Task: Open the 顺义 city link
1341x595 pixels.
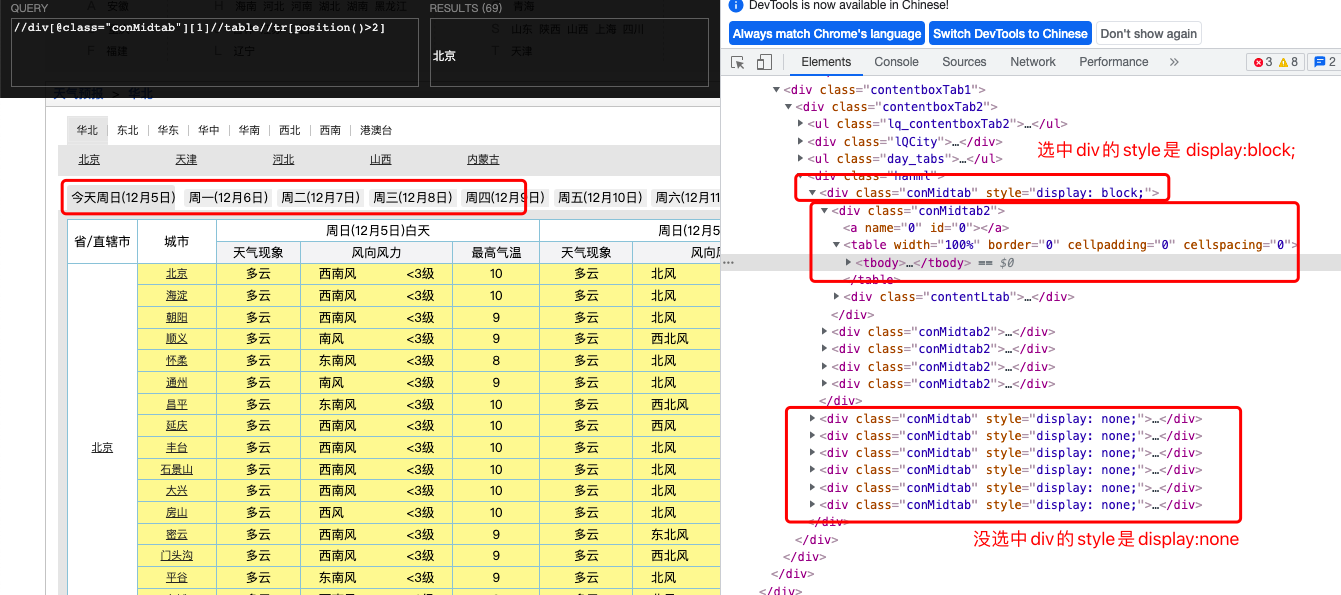Action: (x=176, y=339)
